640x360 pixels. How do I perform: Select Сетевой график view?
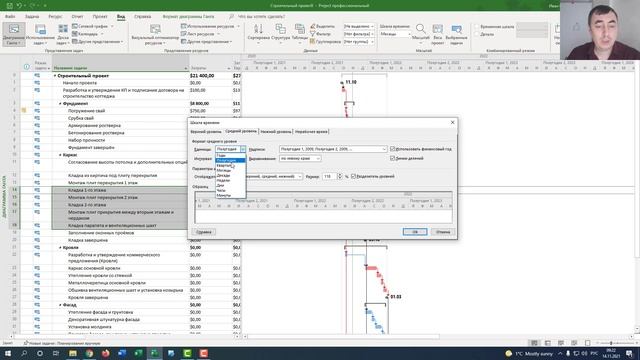(x=93, y=26)
